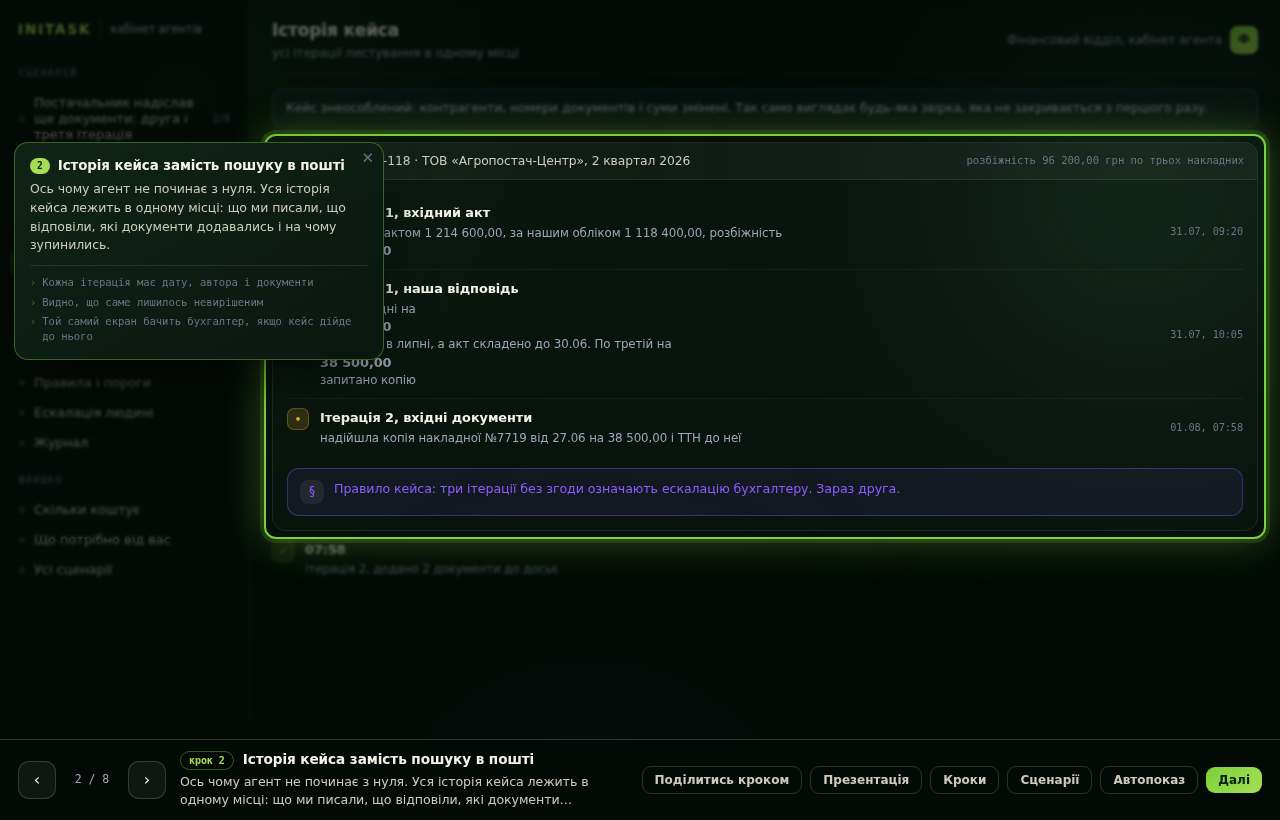Click the 38 500,00 amount in iteration 1 reply
This screenshot has height=820, width=1280.
click(356, 362)
